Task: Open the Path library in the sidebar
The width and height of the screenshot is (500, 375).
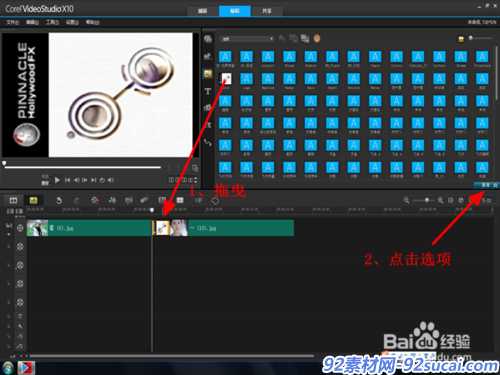Action: tap(208, 142)
